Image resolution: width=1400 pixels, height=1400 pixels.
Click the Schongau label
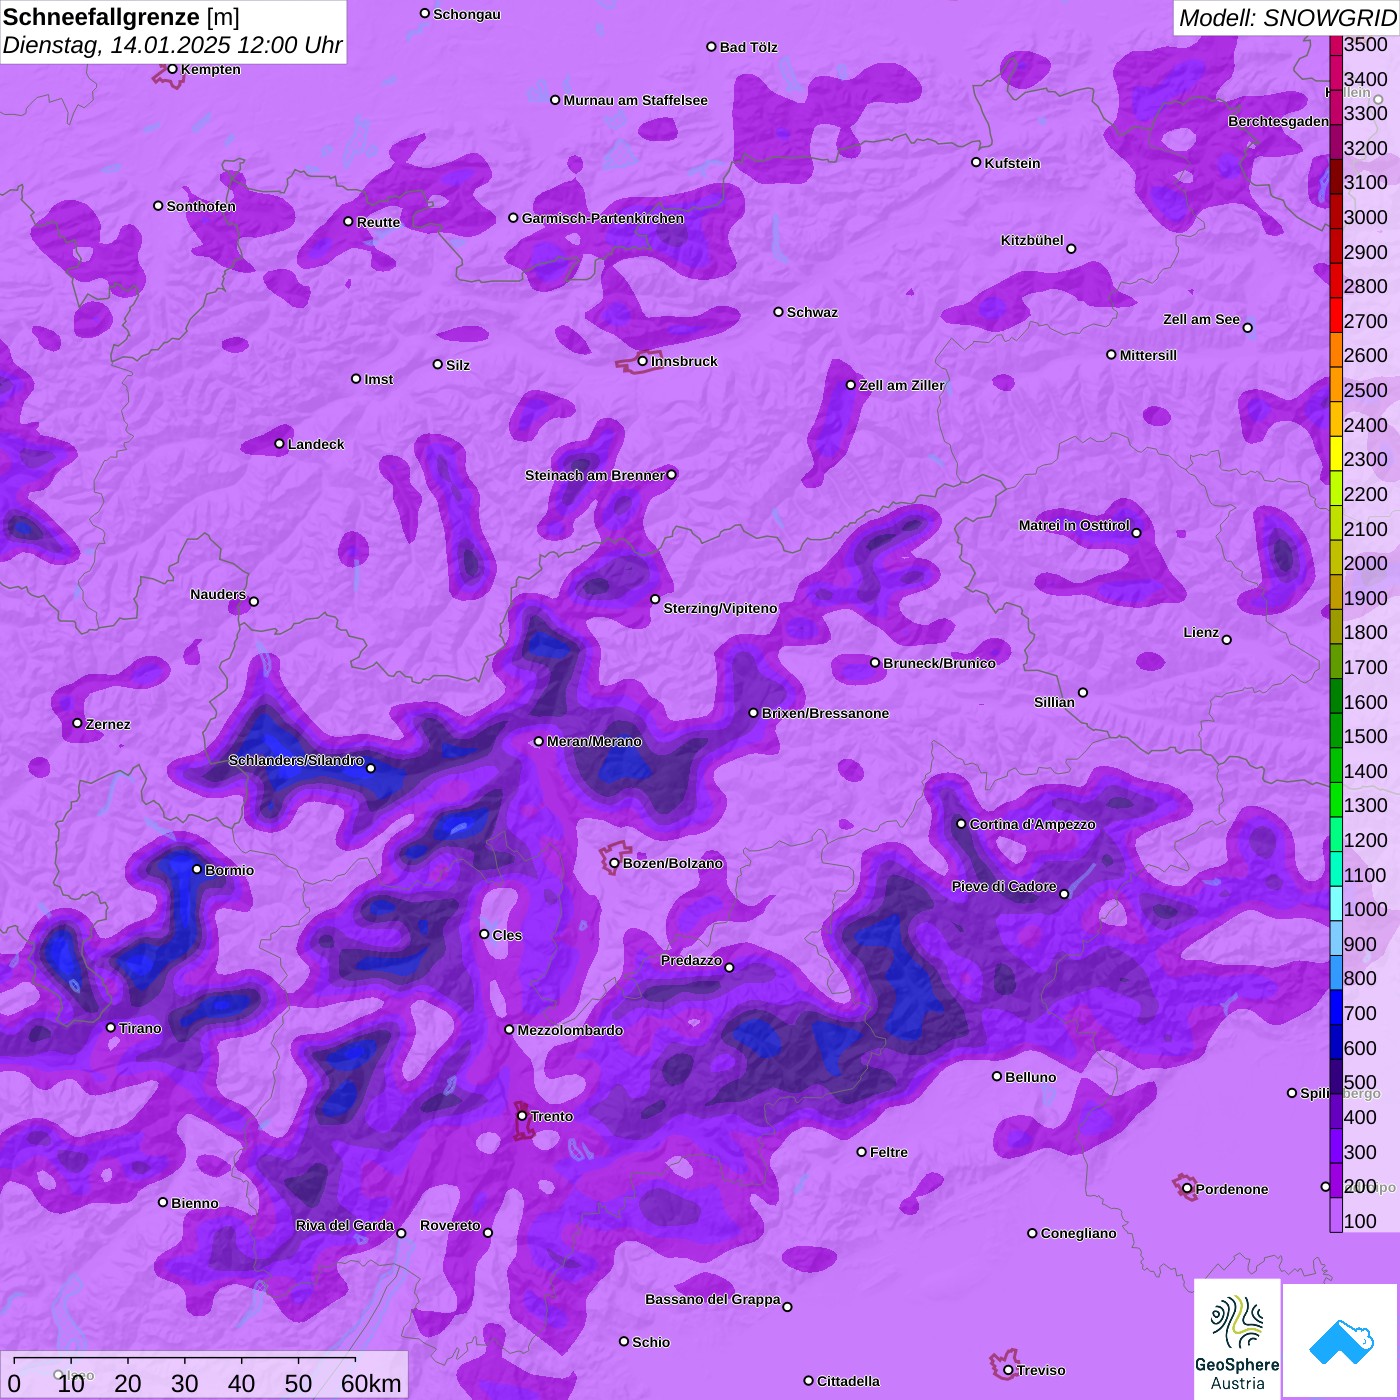pos(467,14)
